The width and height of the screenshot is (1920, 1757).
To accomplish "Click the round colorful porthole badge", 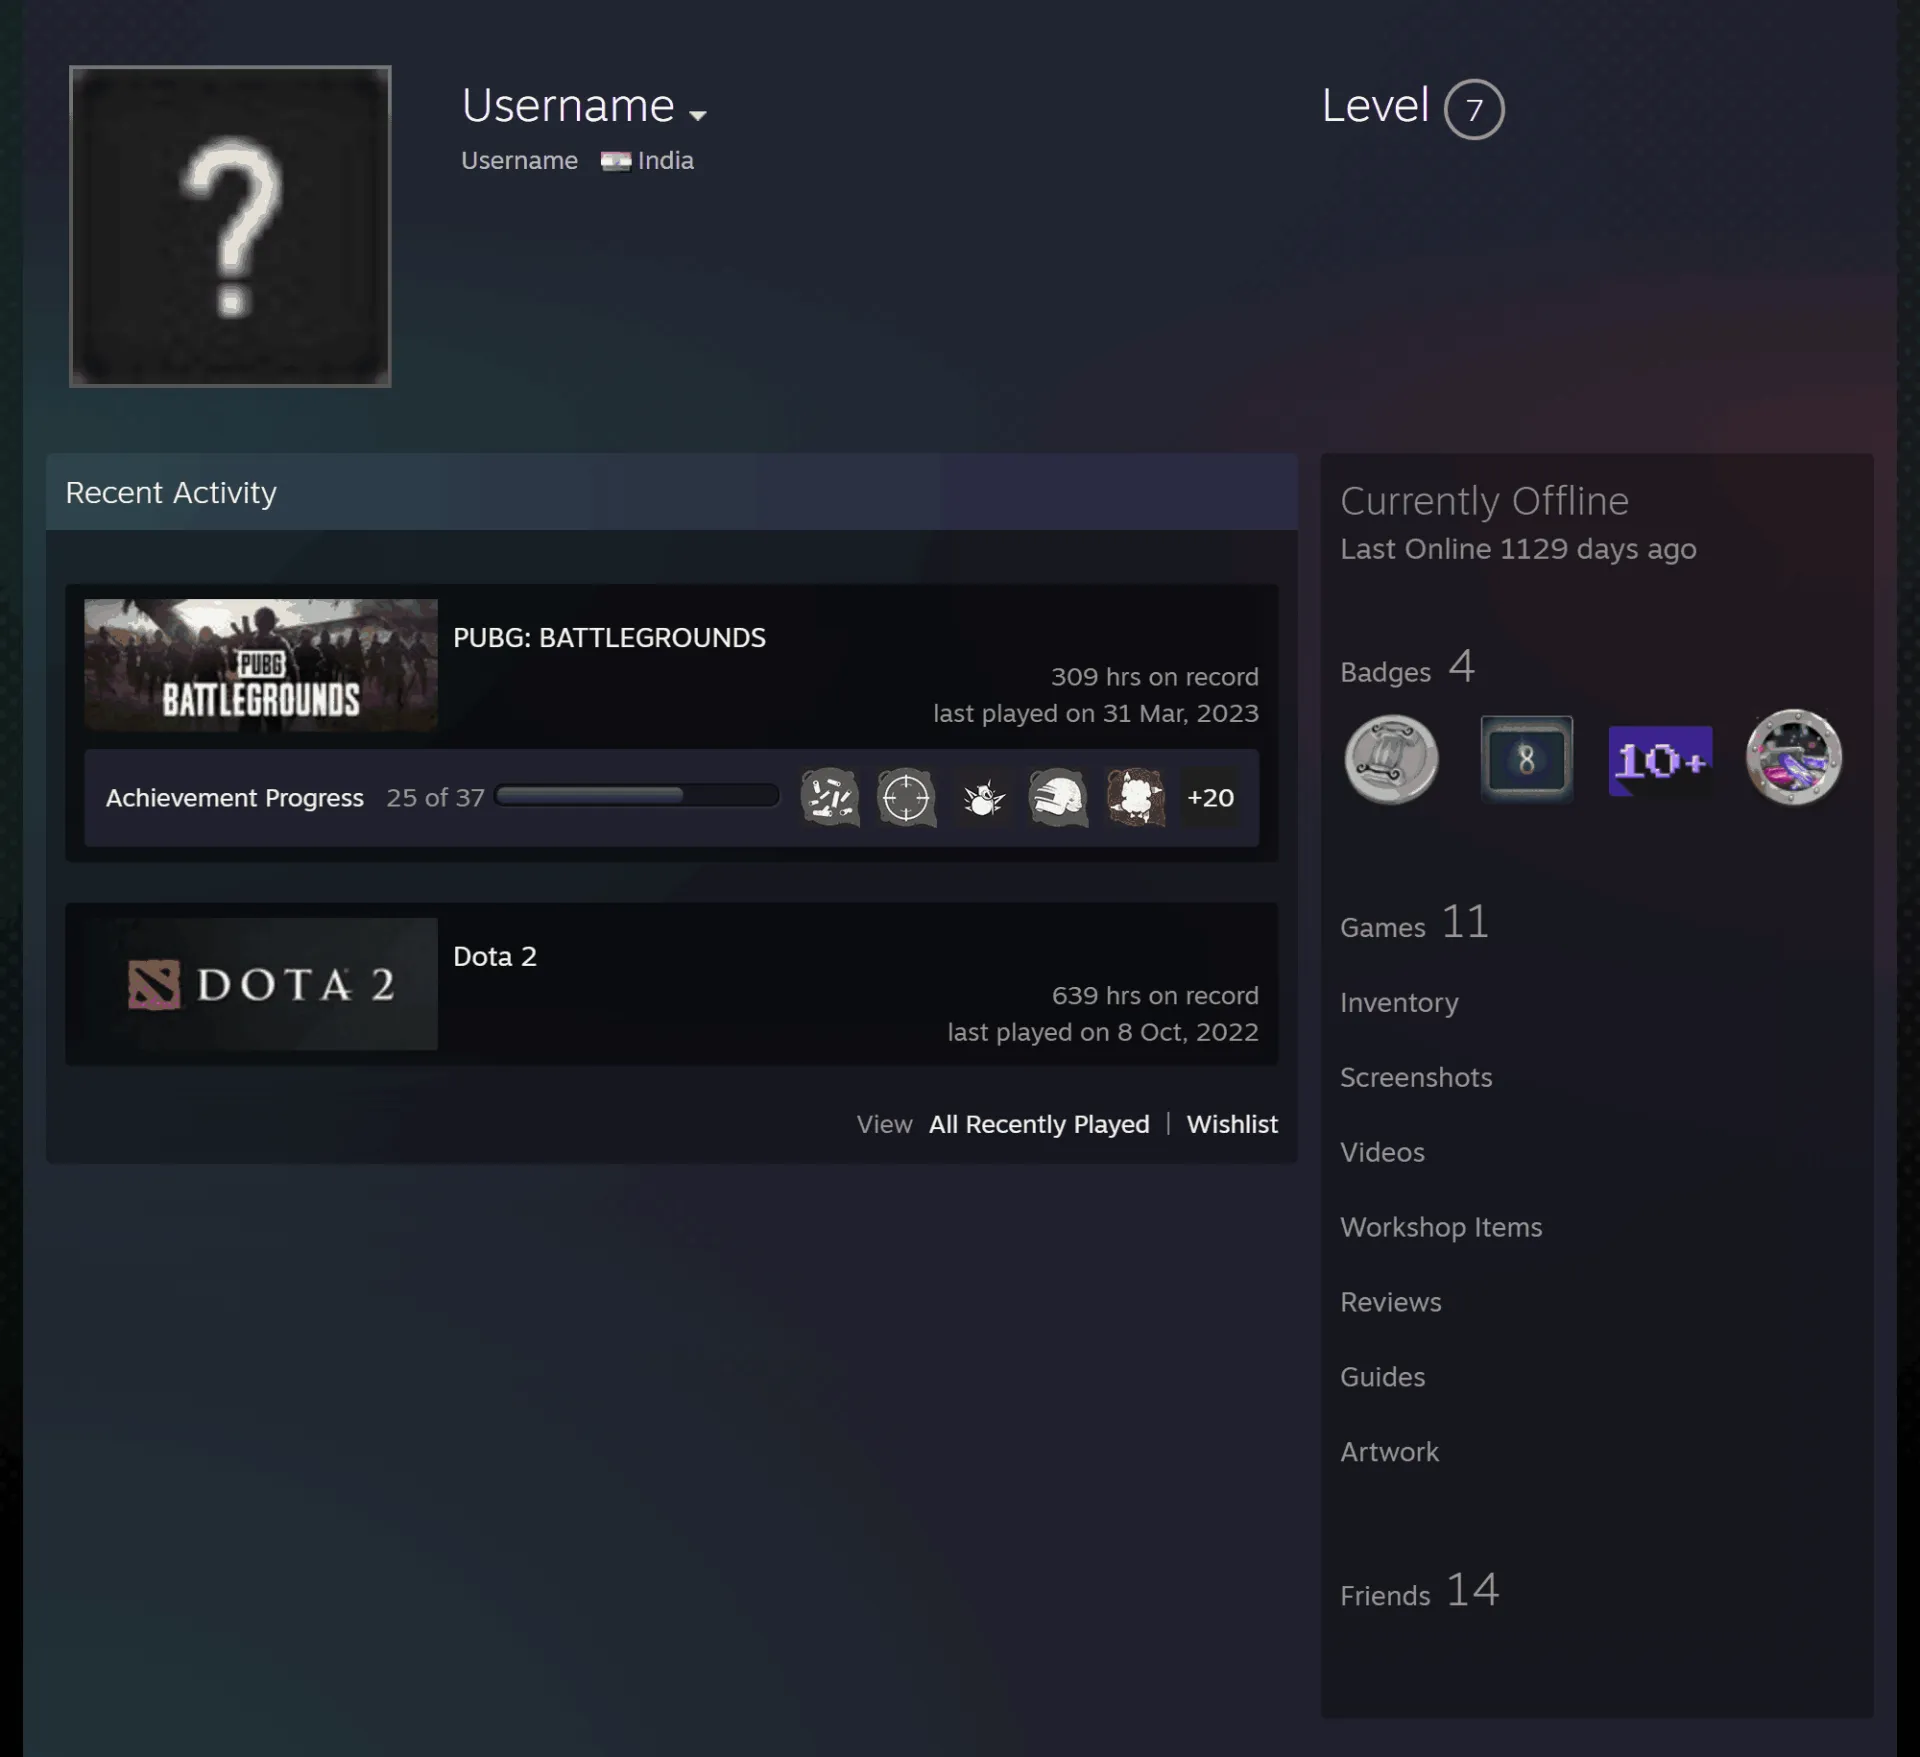I will coord(1794,758).
